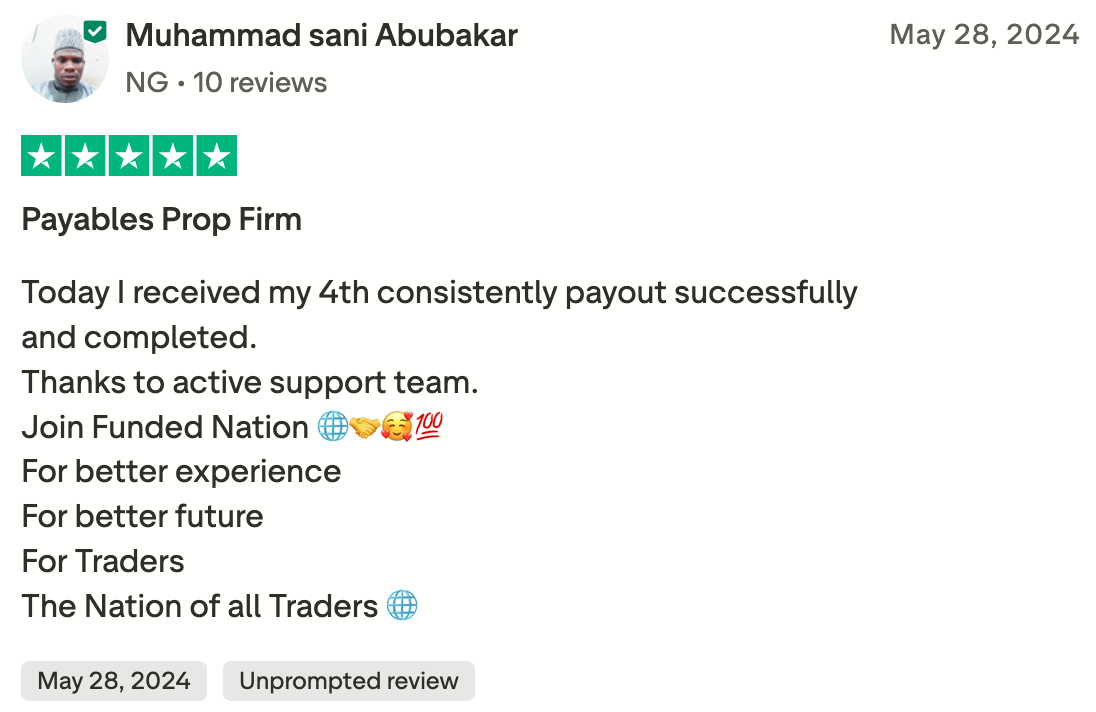Click the fifth green rating star
The height and width of the screenshot is (712, 1096).
[215, 156]
